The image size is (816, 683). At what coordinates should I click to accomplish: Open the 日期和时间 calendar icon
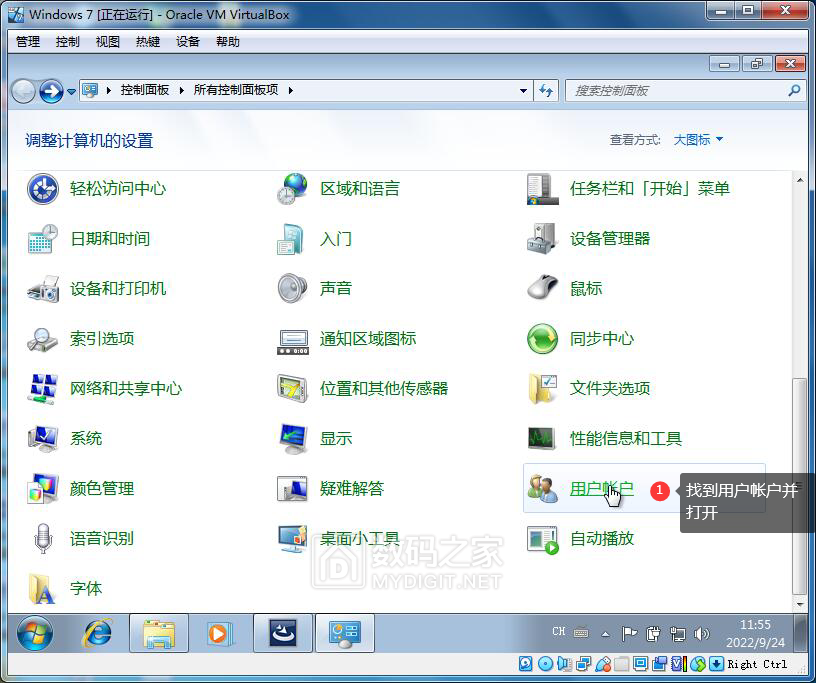point(43,239)
